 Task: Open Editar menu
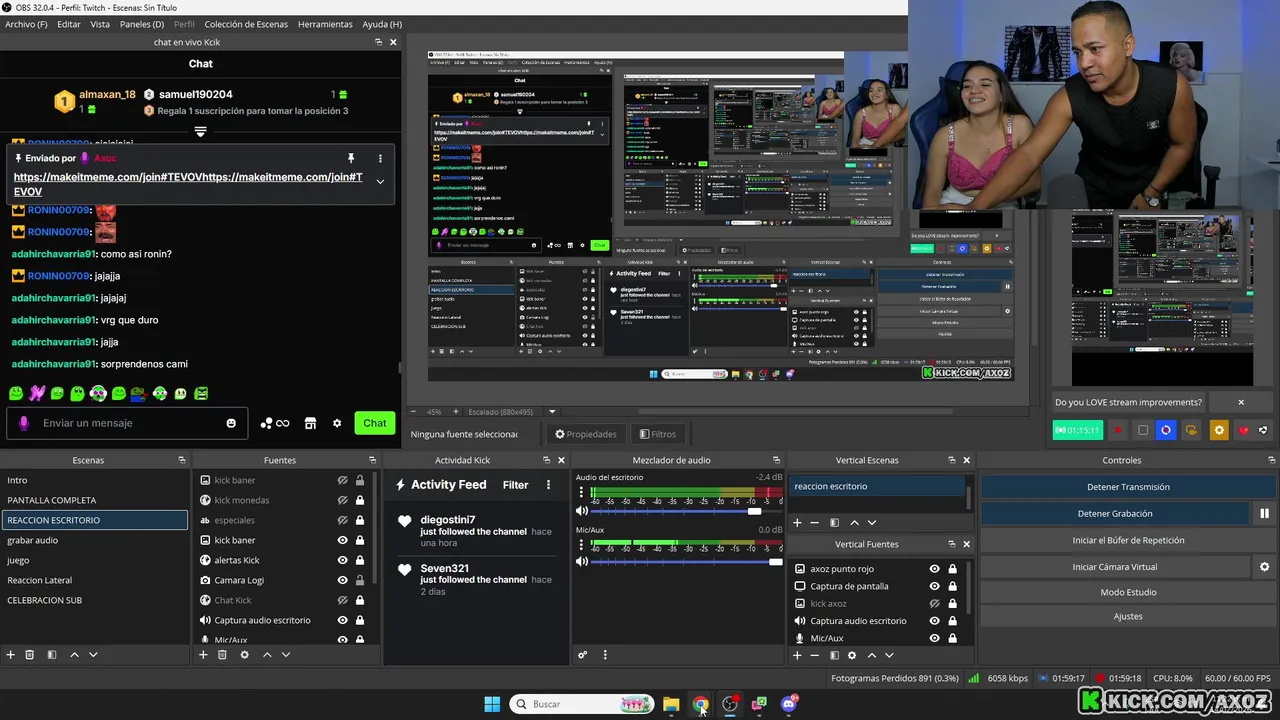69,24
